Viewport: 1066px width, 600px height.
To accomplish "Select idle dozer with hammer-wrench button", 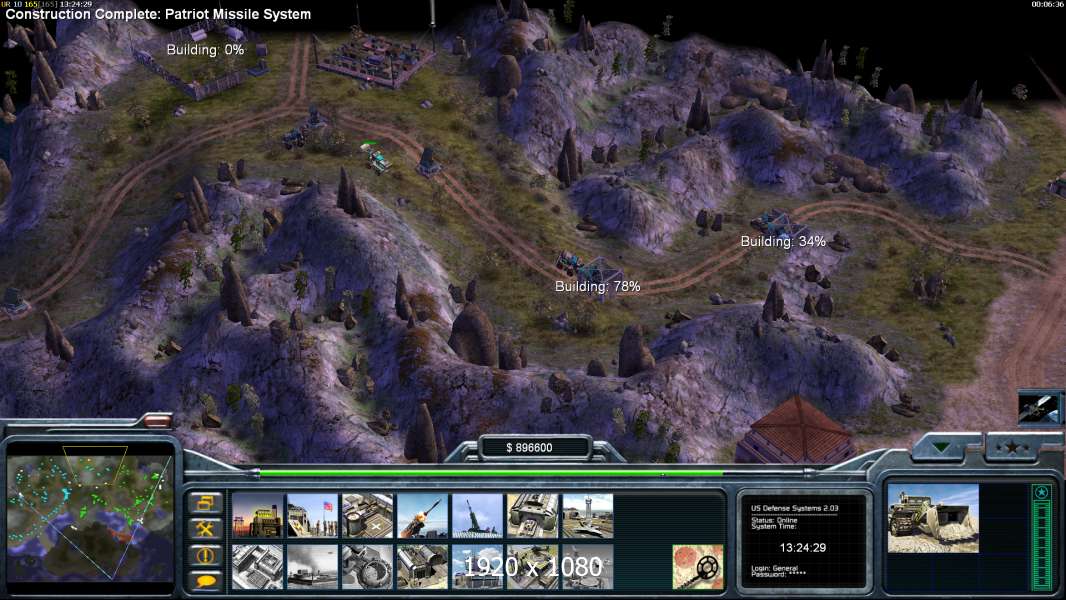I will [205, 529].
